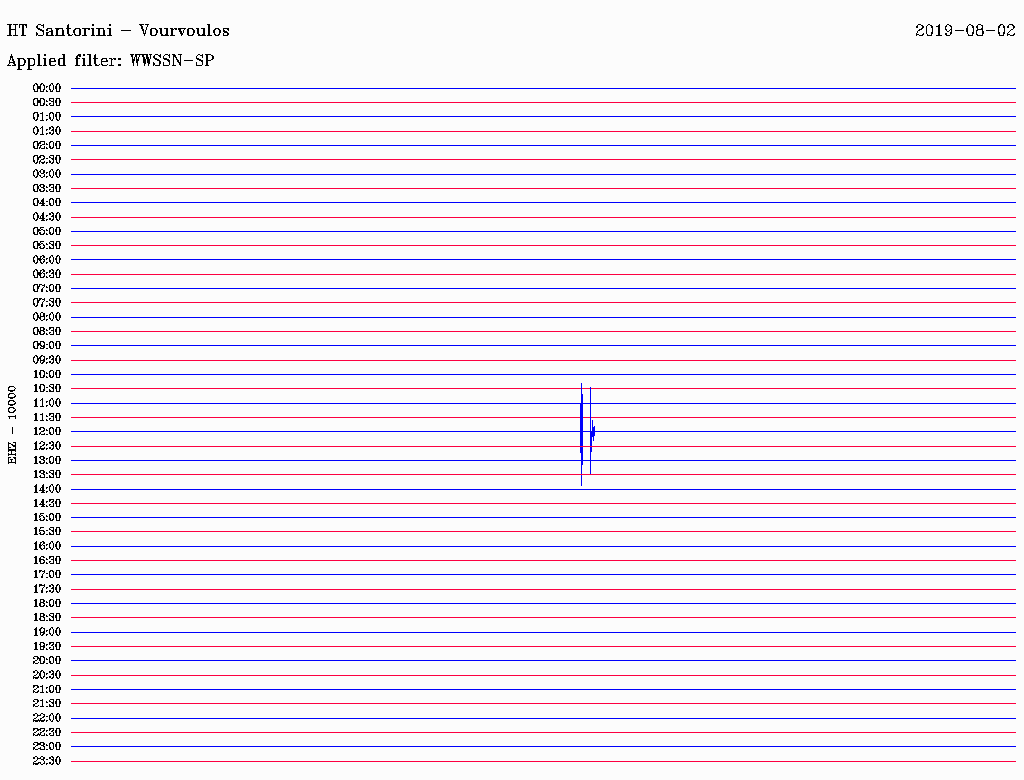The height and width of the screenshot is (780, 1024).
Task: Click the 11:00 time label
Action: tap(47, 403)
